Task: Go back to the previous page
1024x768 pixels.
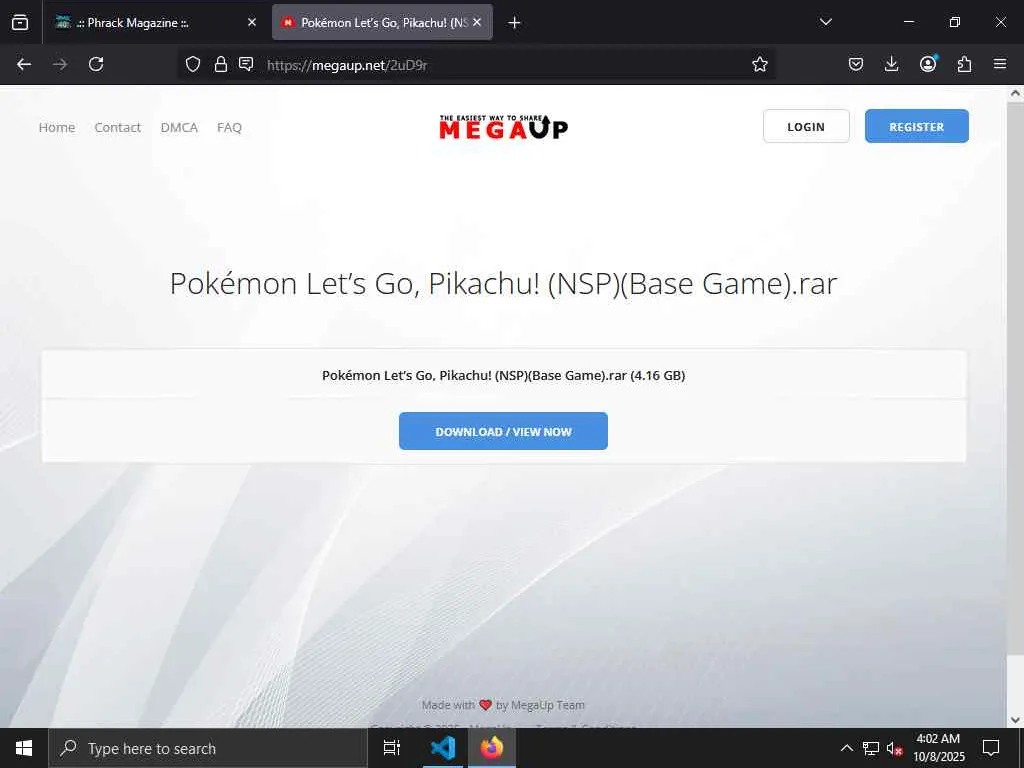Action: [x=24, y=64]
